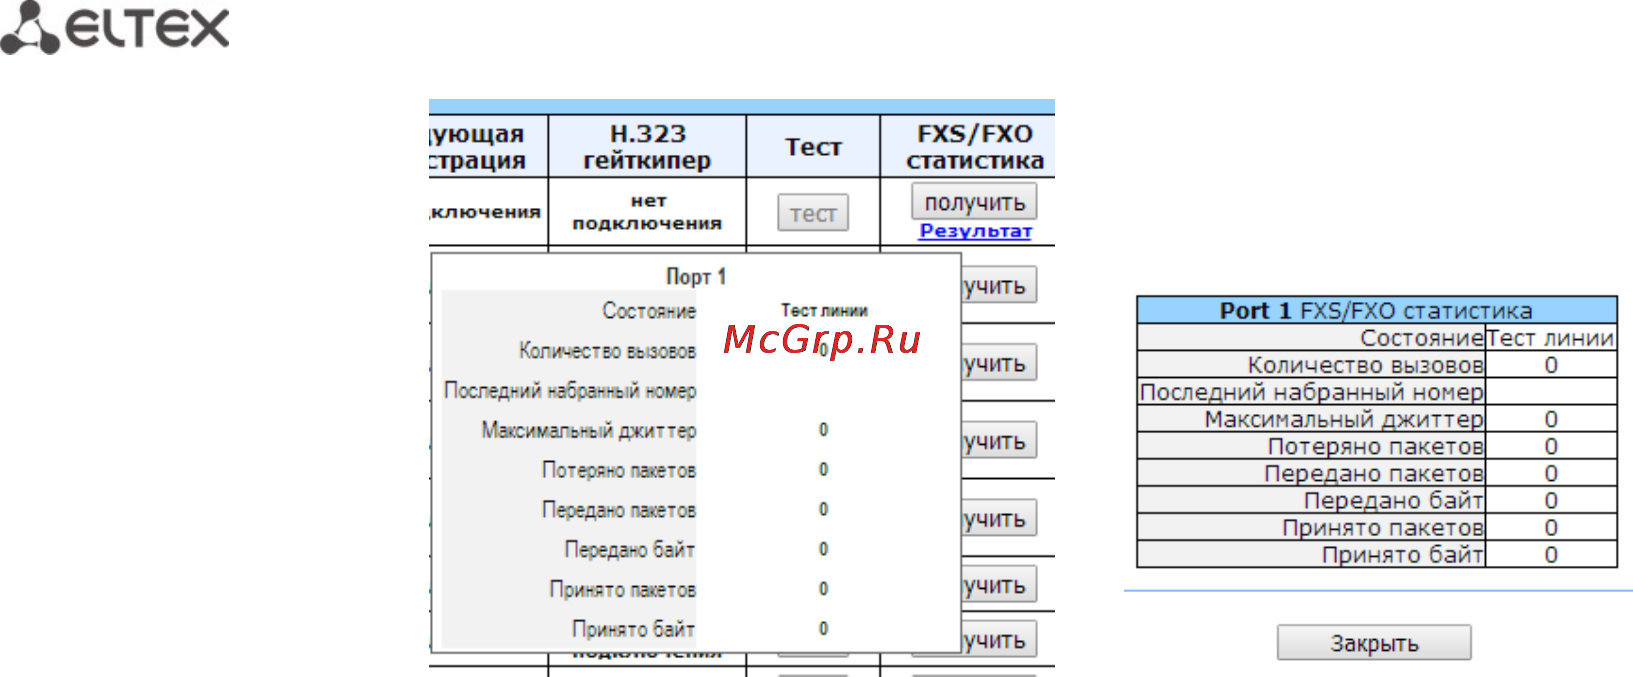Click the нет подключения cell
Image resolution: width=1633 pixels, height=677 pixels.
pyautogui.click(x=647, y=212)
